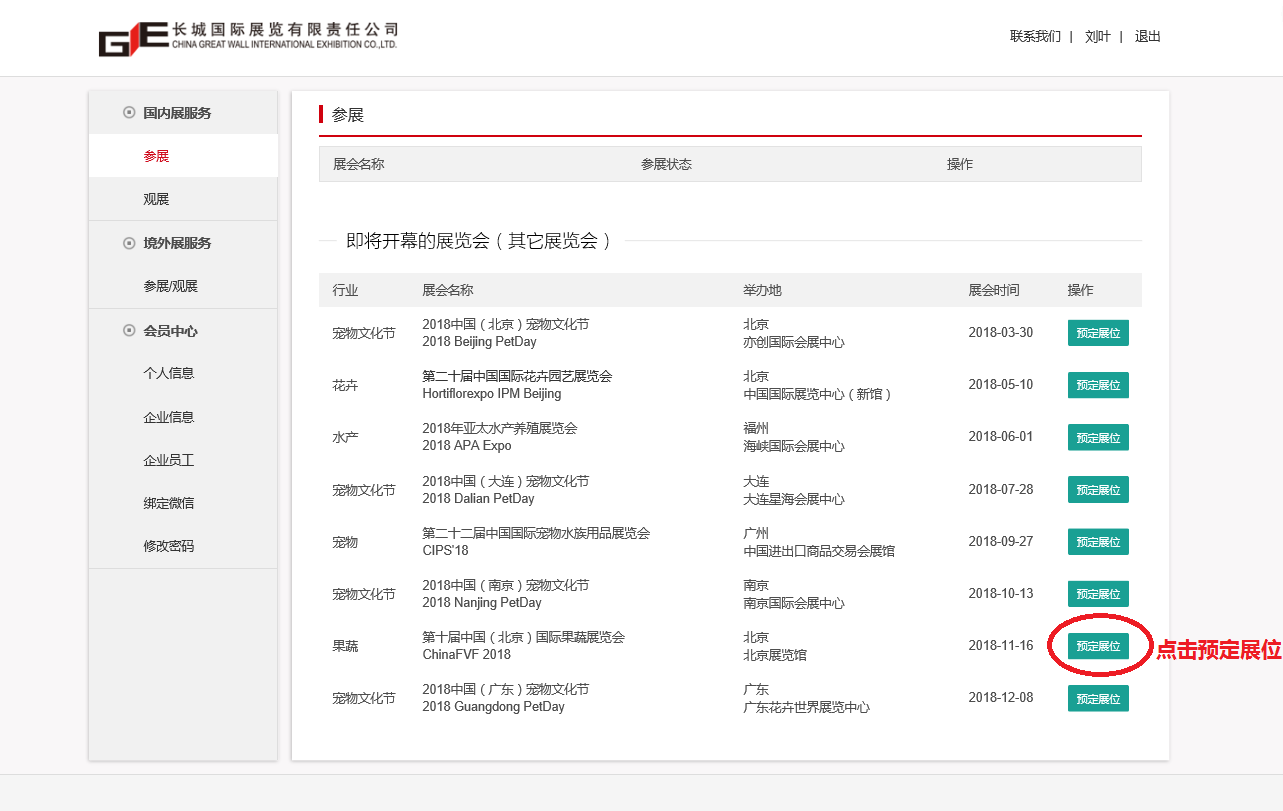Image resolution: width=1283 pixels, height=811 pixels.
Task: Click 2018中国（大连）宠物文化节 name
Action: (x=506, y=481)
